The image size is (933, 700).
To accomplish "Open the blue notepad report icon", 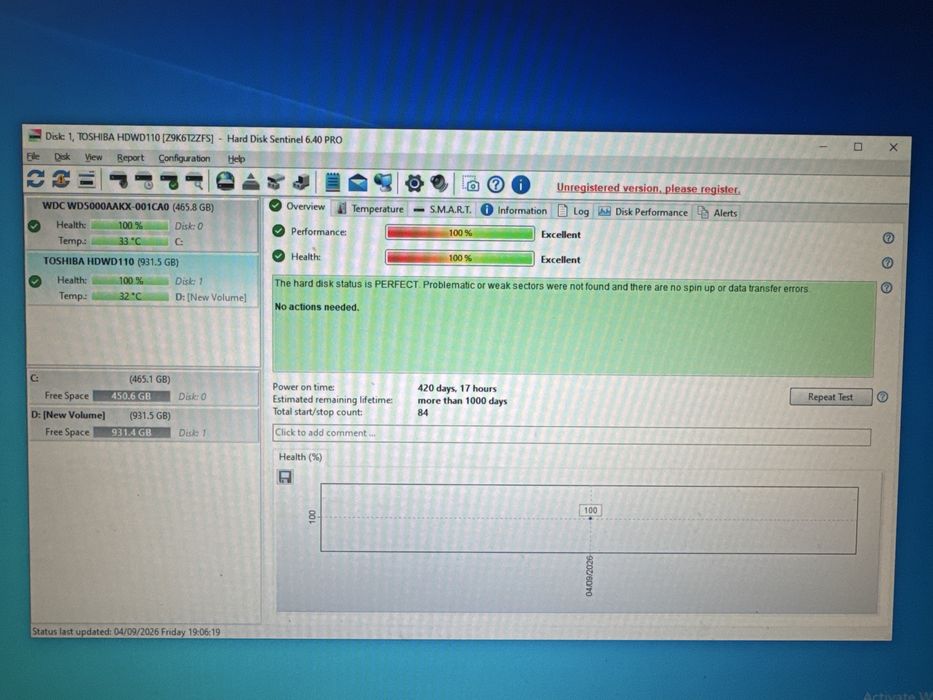I will 333,182.
